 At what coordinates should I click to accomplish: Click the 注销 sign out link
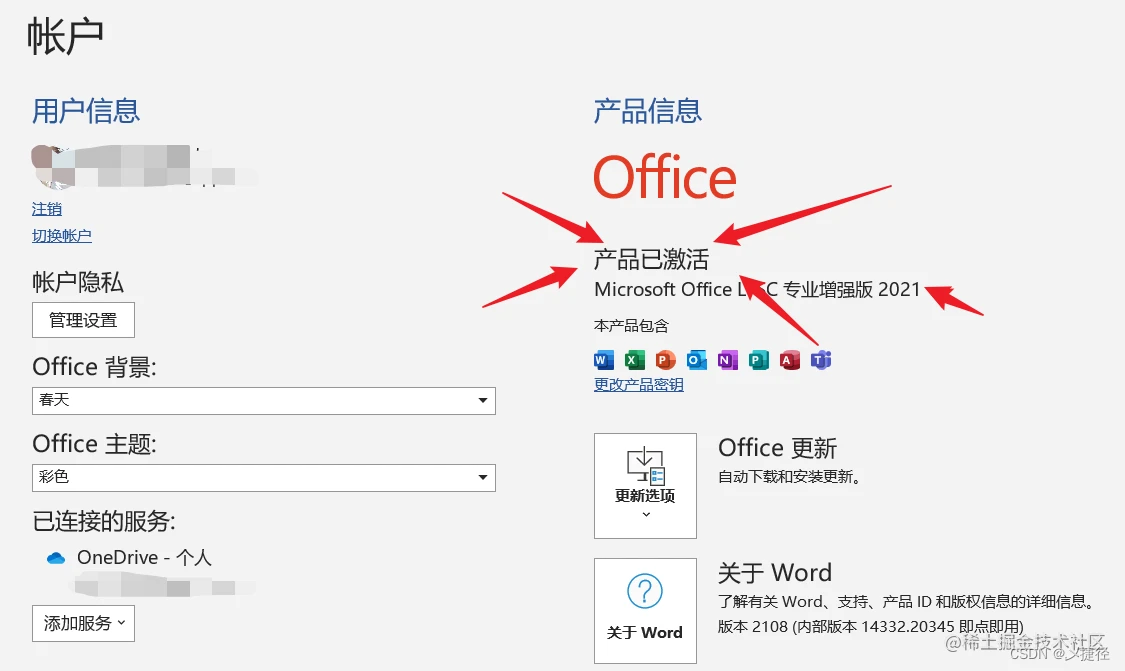coord(47,209)
